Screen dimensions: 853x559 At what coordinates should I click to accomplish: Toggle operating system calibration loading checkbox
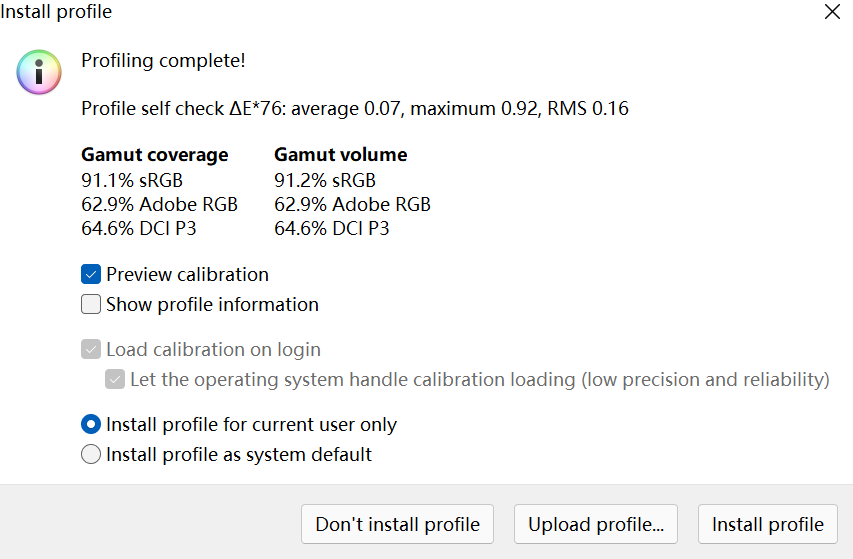(x=115, y=380)
